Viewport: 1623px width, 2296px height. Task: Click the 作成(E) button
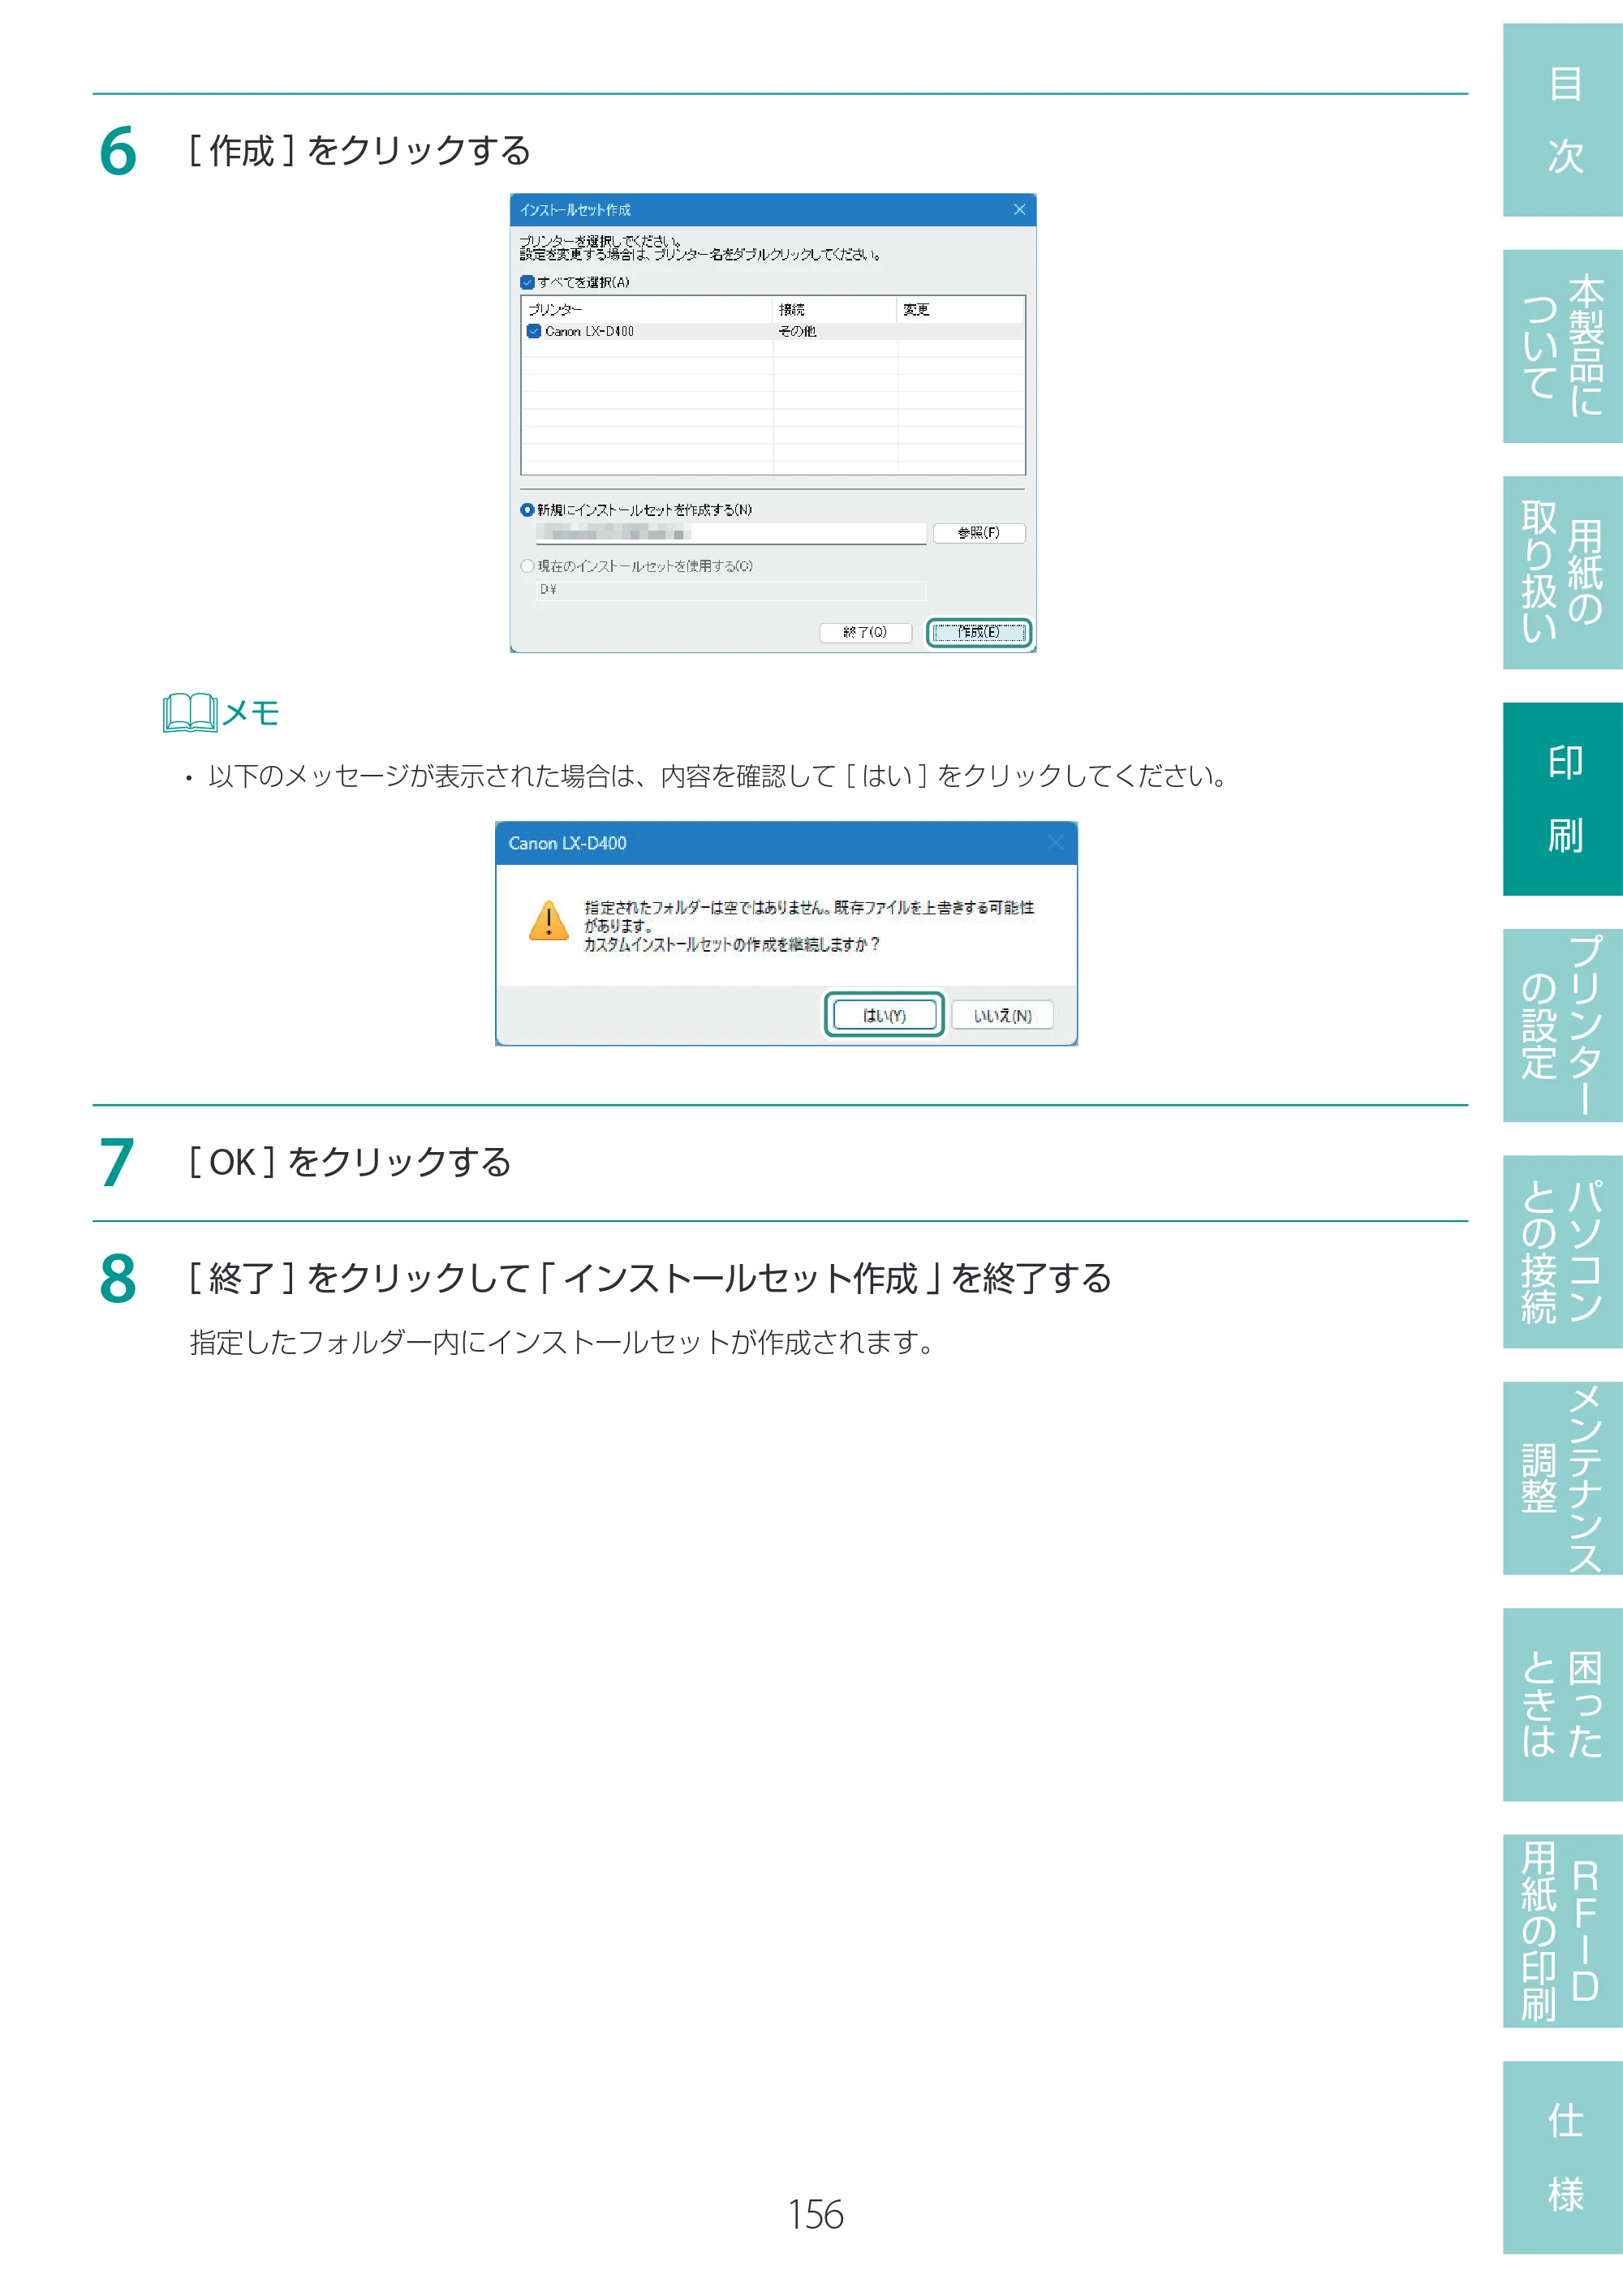pyautogui.click(x=979, y=632)
